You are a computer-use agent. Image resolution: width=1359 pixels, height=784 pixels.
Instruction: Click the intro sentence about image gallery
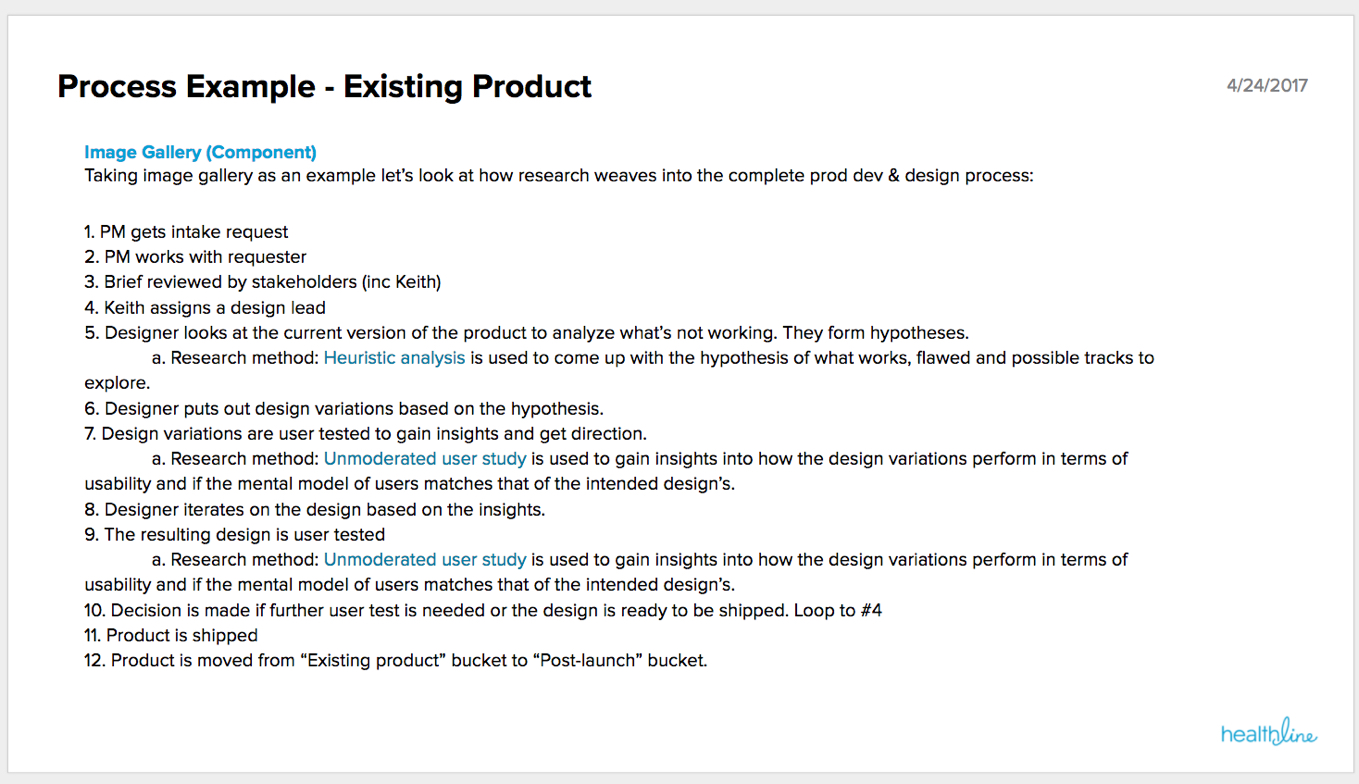point(559,175)
